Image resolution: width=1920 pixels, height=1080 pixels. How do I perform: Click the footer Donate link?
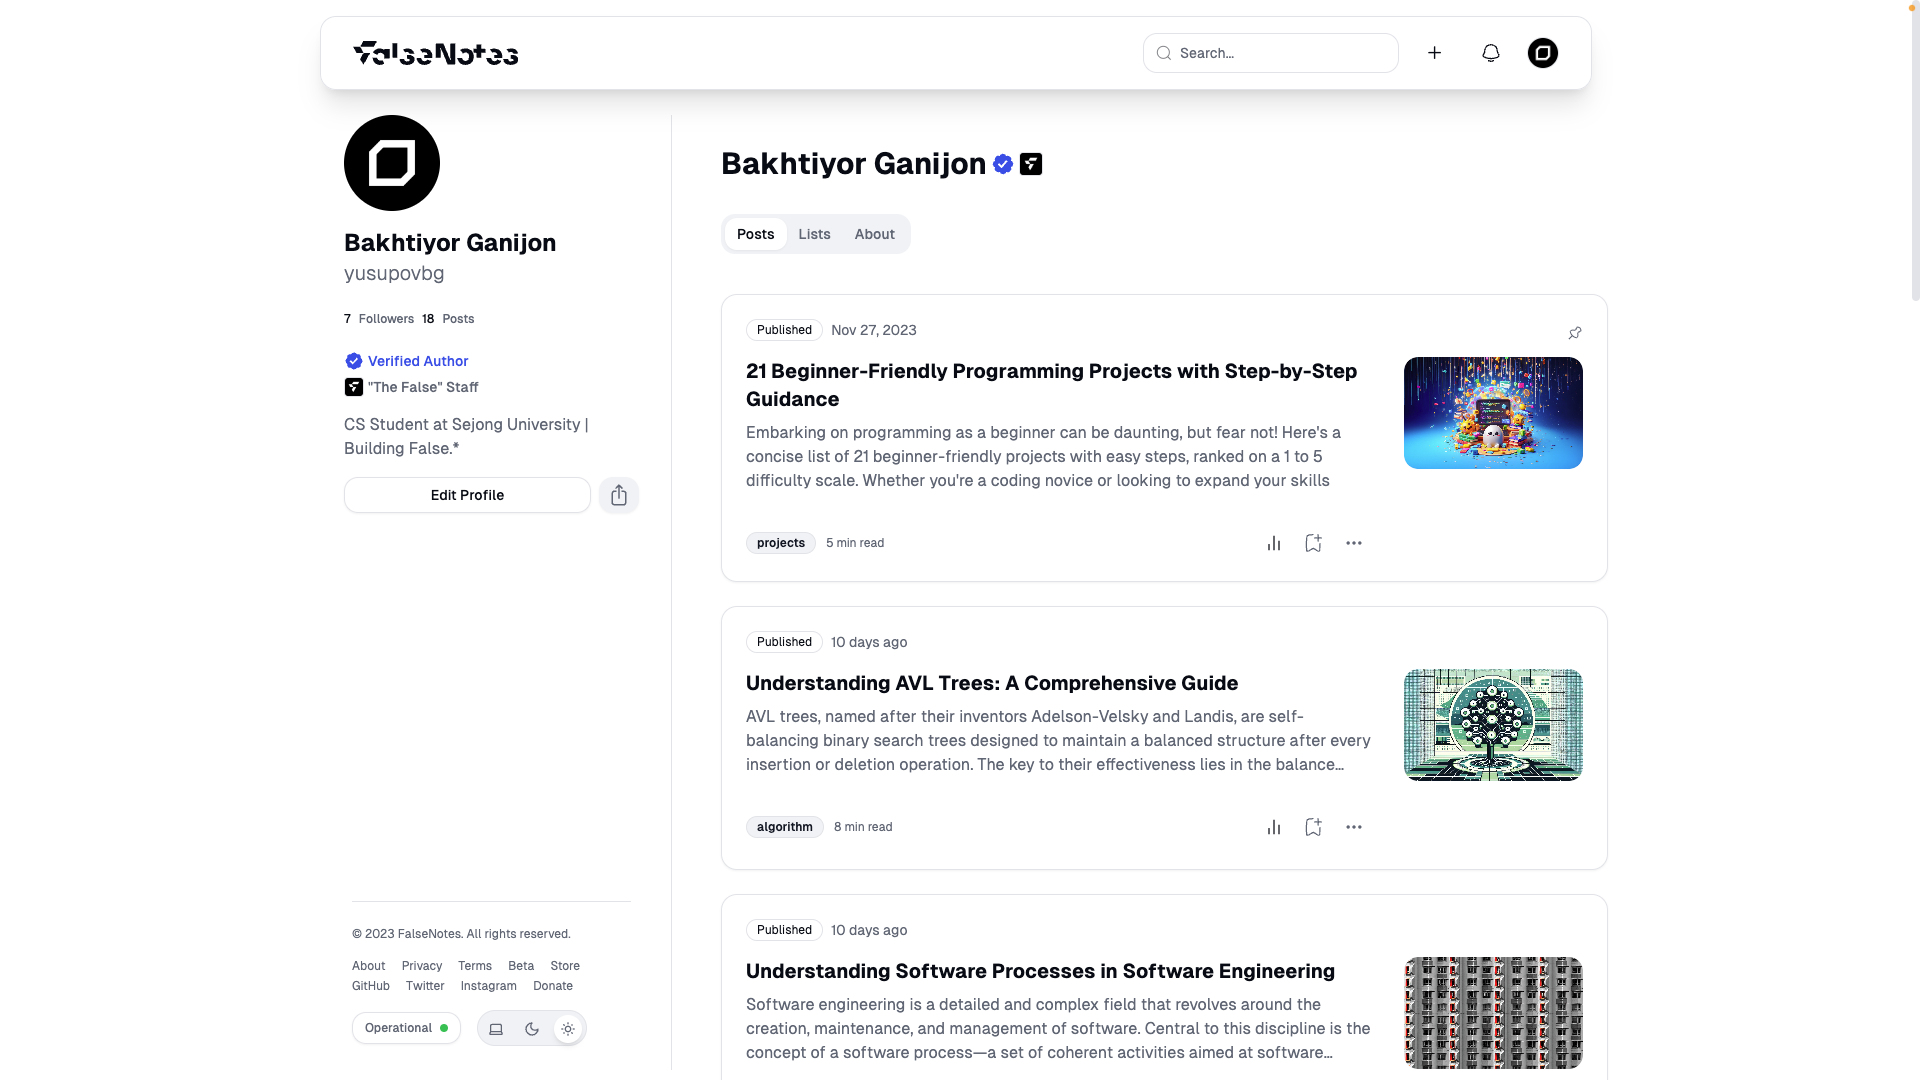pyautogui.click(x=553, y=986)
